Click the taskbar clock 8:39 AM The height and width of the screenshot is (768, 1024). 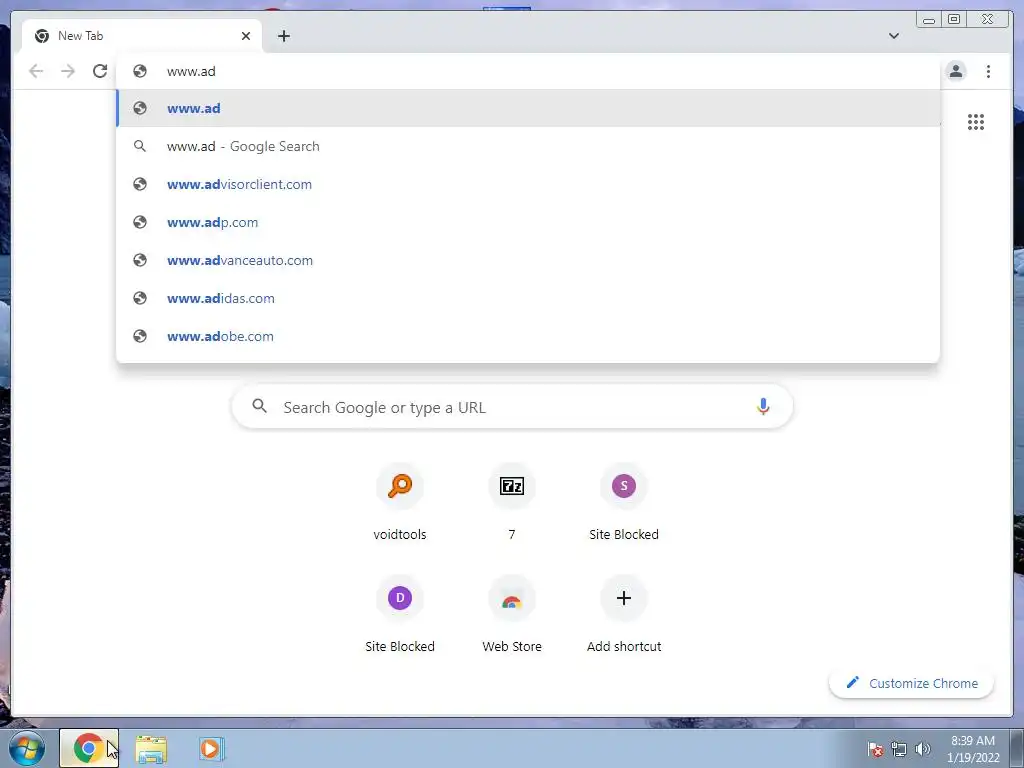(972, 749)
